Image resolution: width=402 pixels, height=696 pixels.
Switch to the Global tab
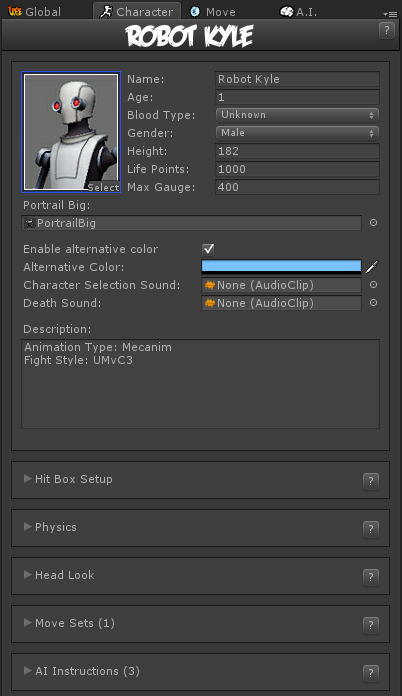click(x=34, y=12)
